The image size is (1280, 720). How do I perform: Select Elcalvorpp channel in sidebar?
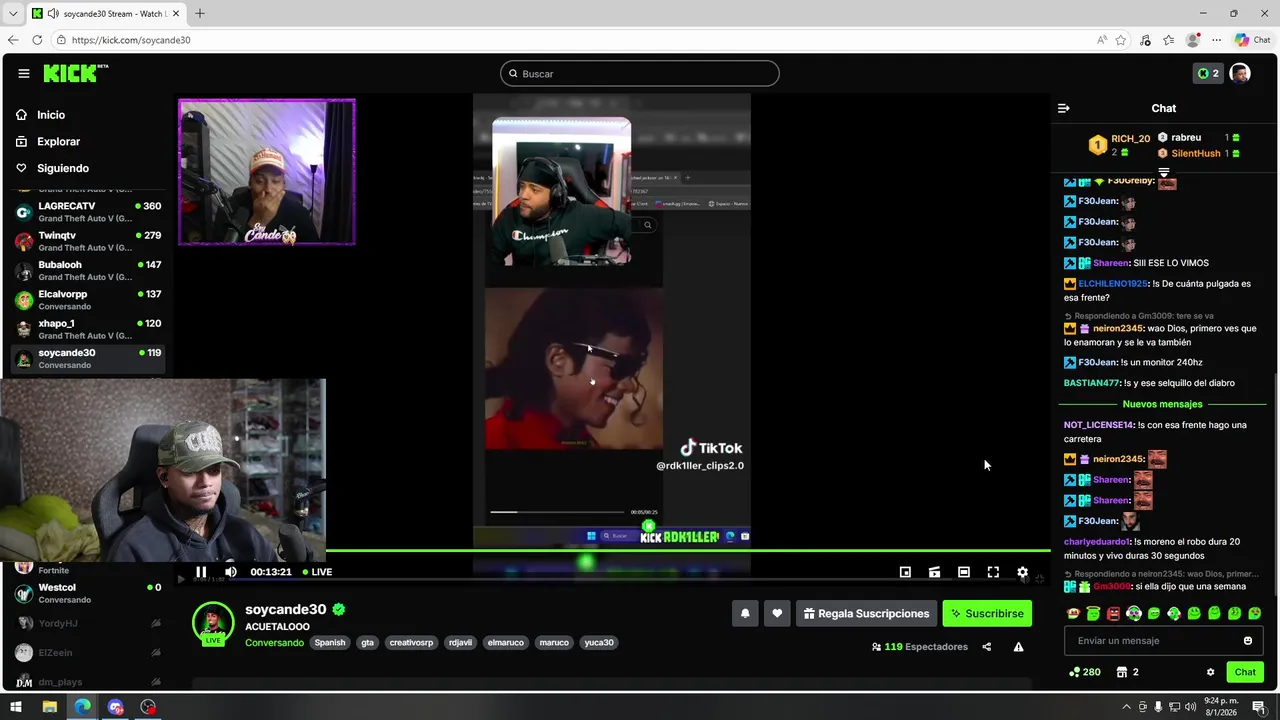coord(88,299)
